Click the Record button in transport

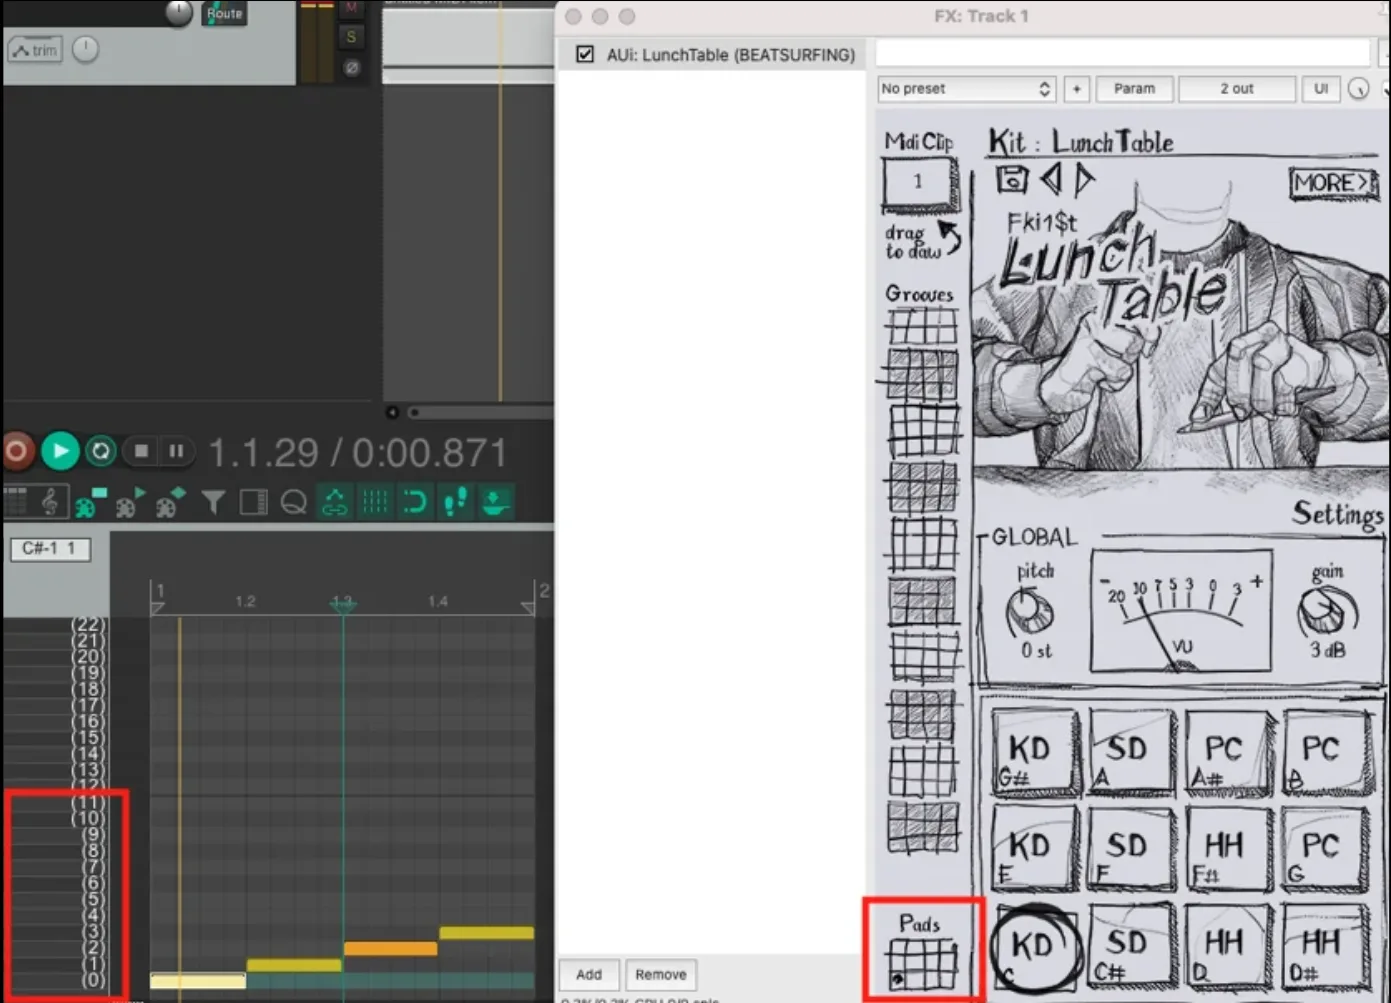pos(17,452)
